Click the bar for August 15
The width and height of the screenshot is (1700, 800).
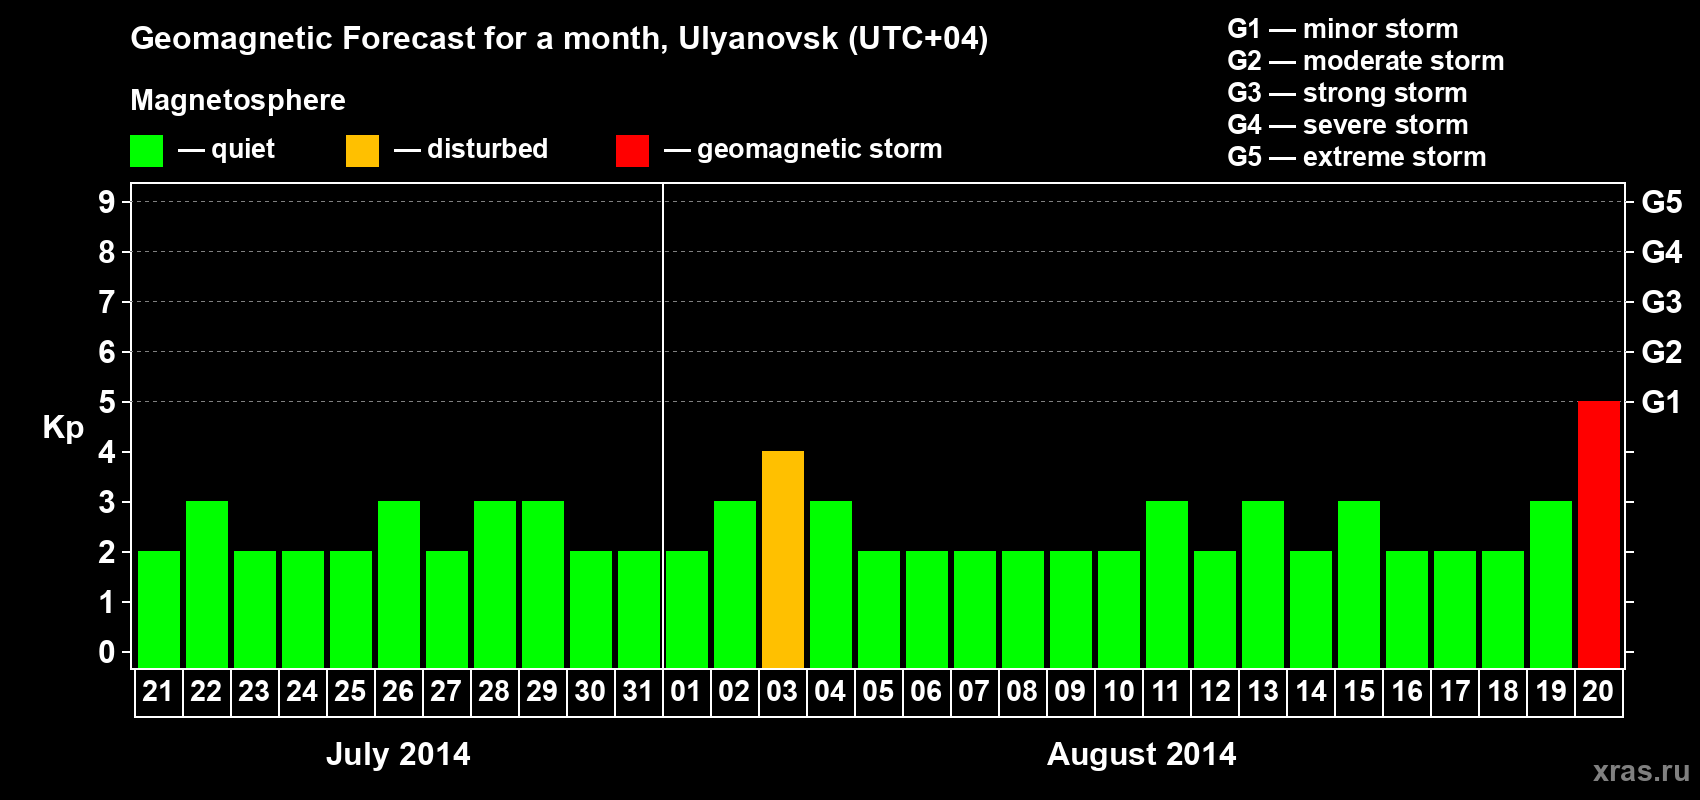(1358, 584)
